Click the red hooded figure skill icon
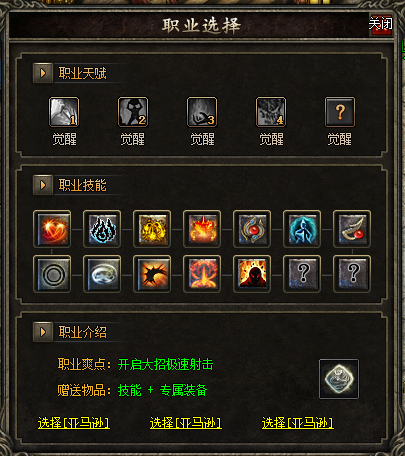 click(x=252, y=274)
